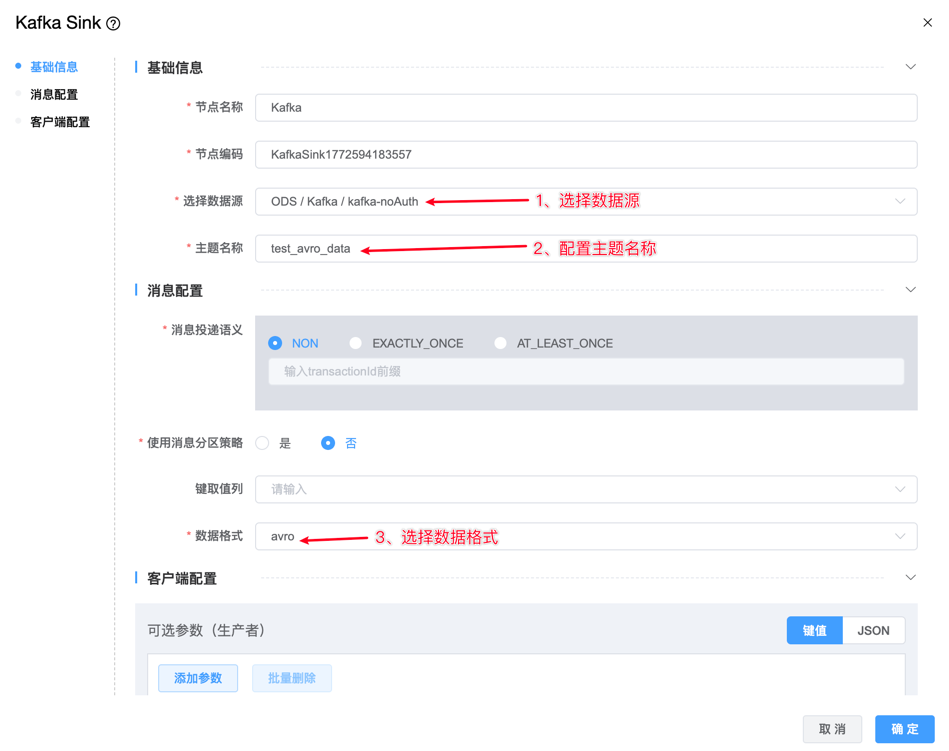This screenshot has width=949, height=751.
Task: Close the Kafka Sink dialog
Action: coord(927,23)
